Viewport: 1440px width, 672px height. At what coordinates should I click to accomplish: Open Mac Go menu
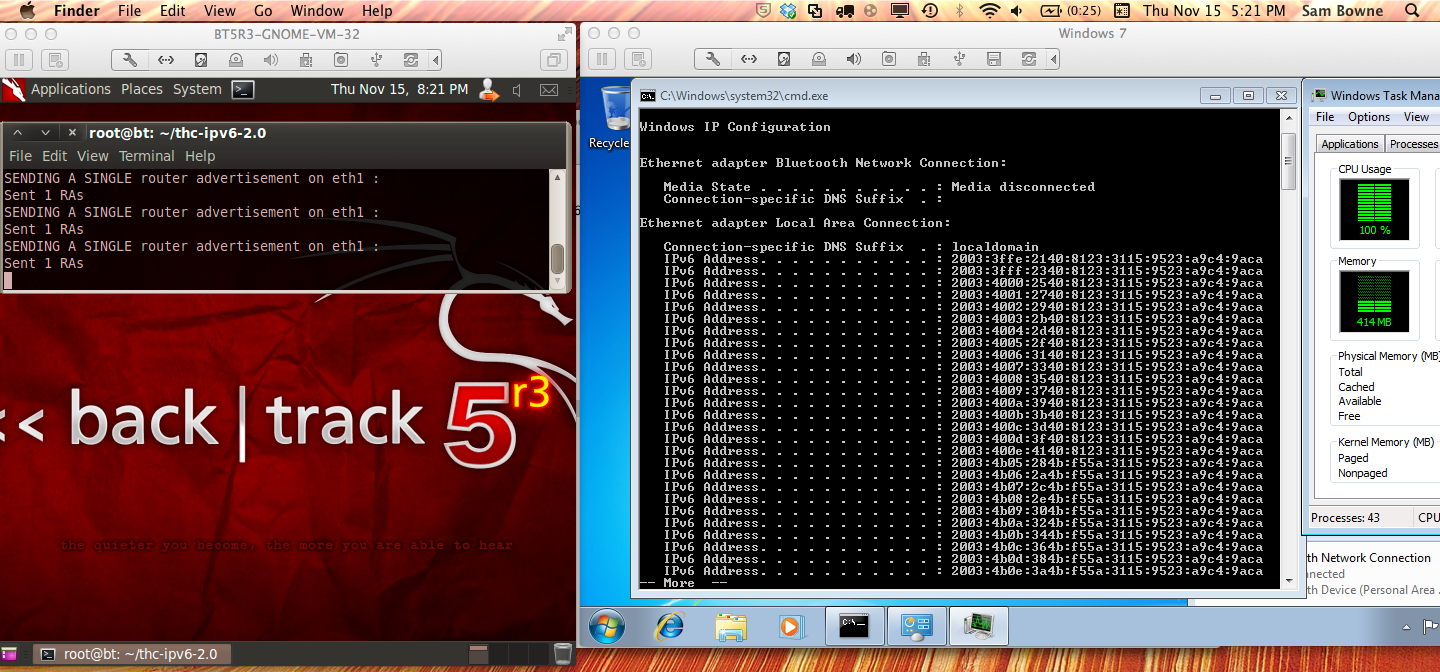pos(263,11)
